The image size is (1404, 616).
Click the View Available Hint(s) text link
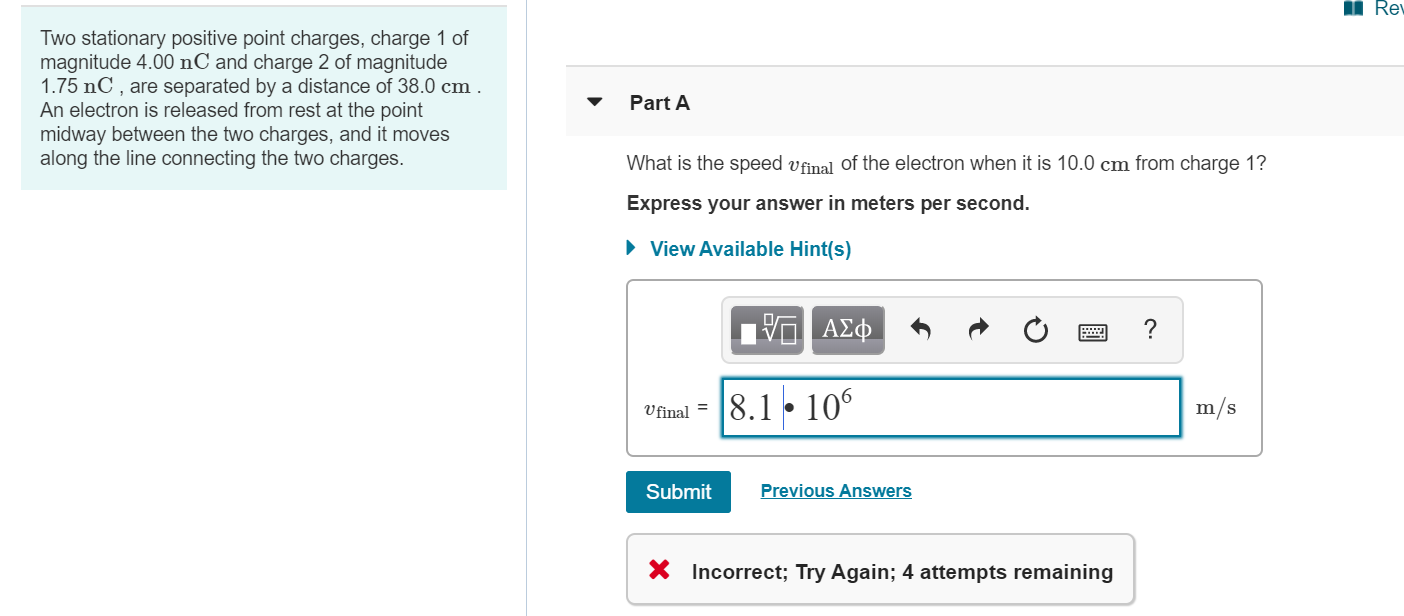pos(750,249)
